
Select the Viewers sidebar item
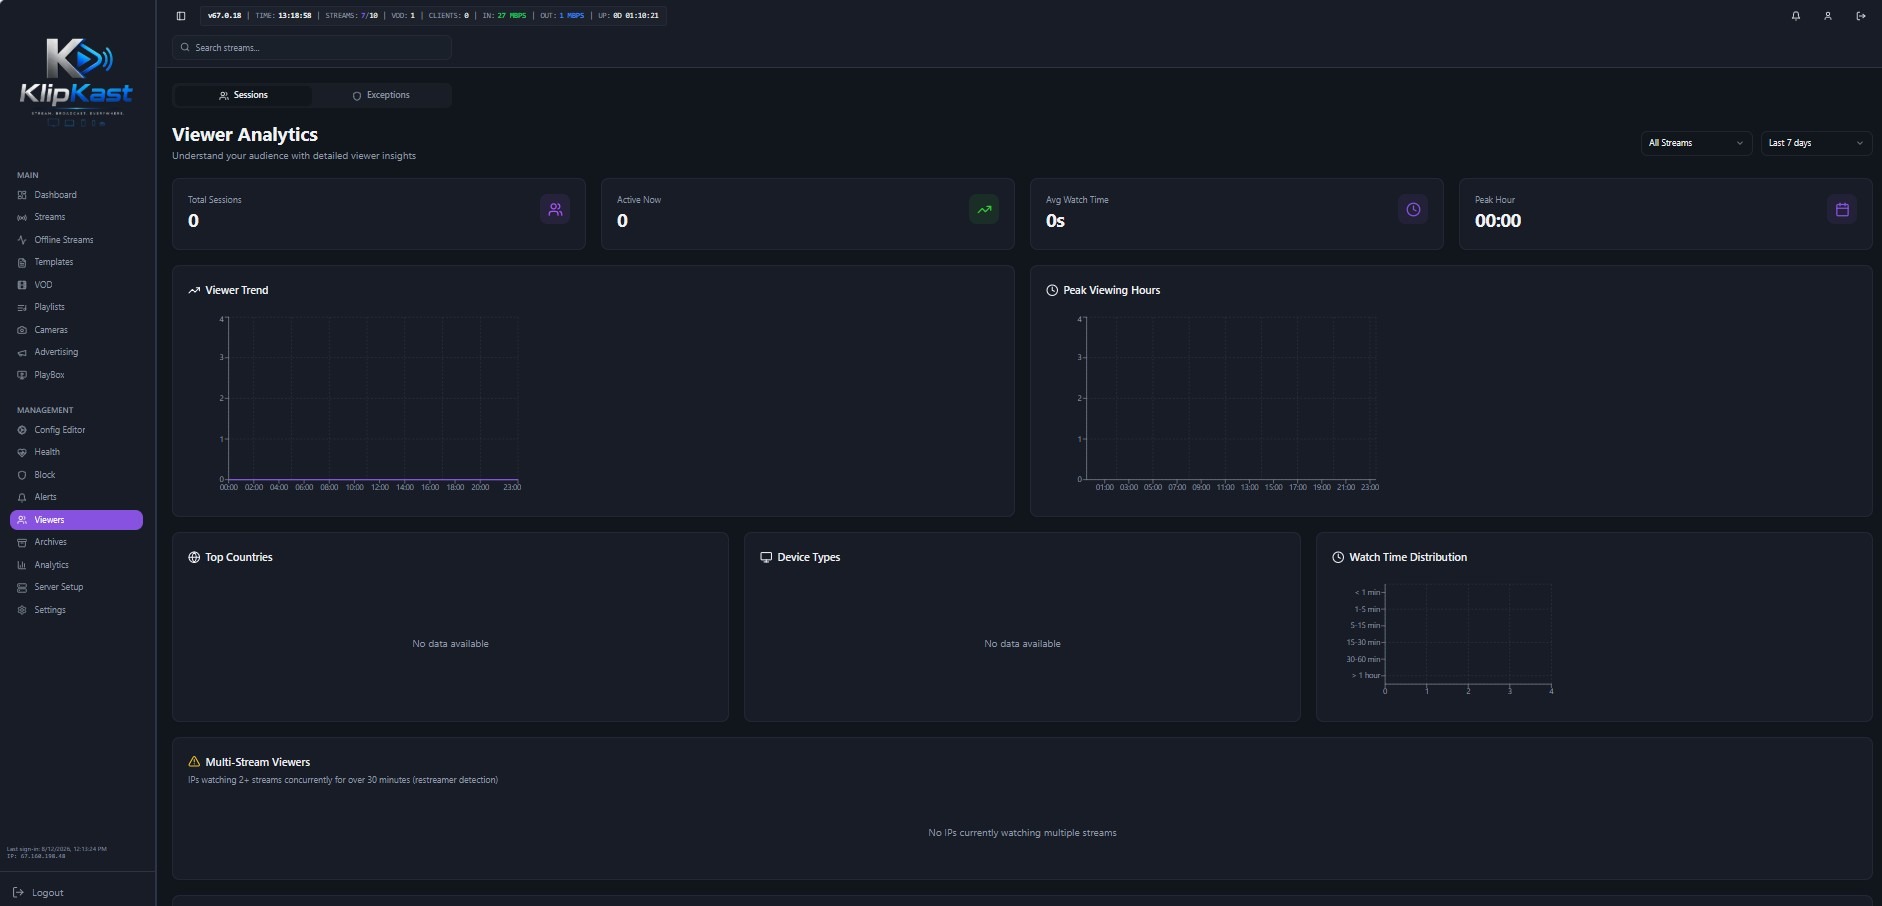(x=77, y=520)
